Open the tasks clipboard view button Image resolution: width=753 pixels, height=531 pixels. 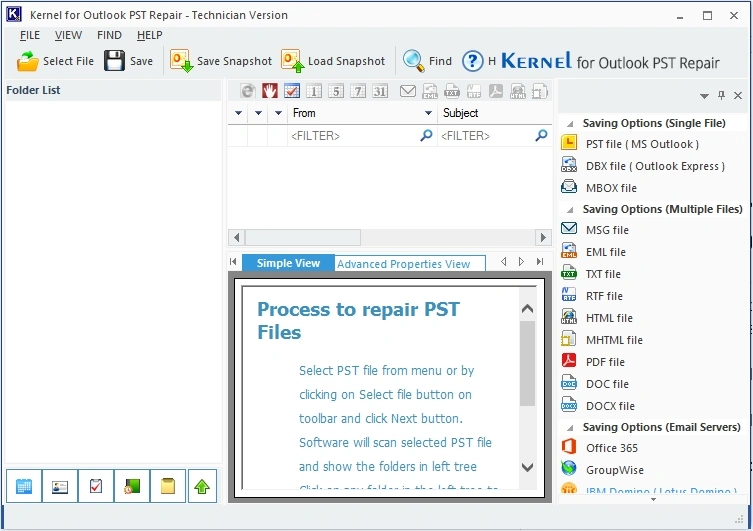(96, 486)
